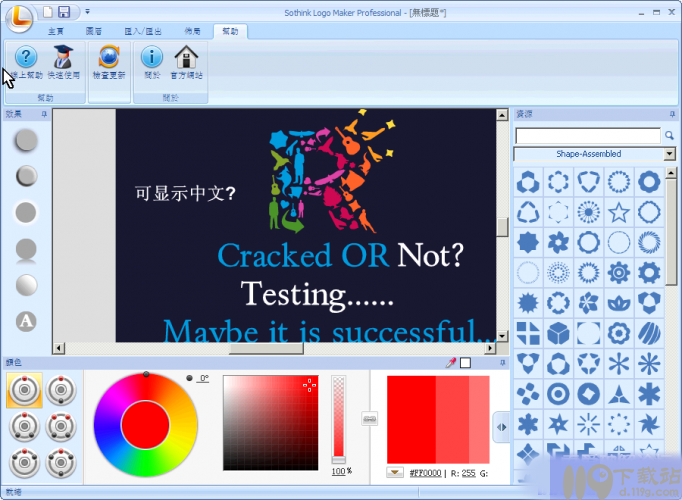Select the eyedropper color picker tool

tap(451, 362)
